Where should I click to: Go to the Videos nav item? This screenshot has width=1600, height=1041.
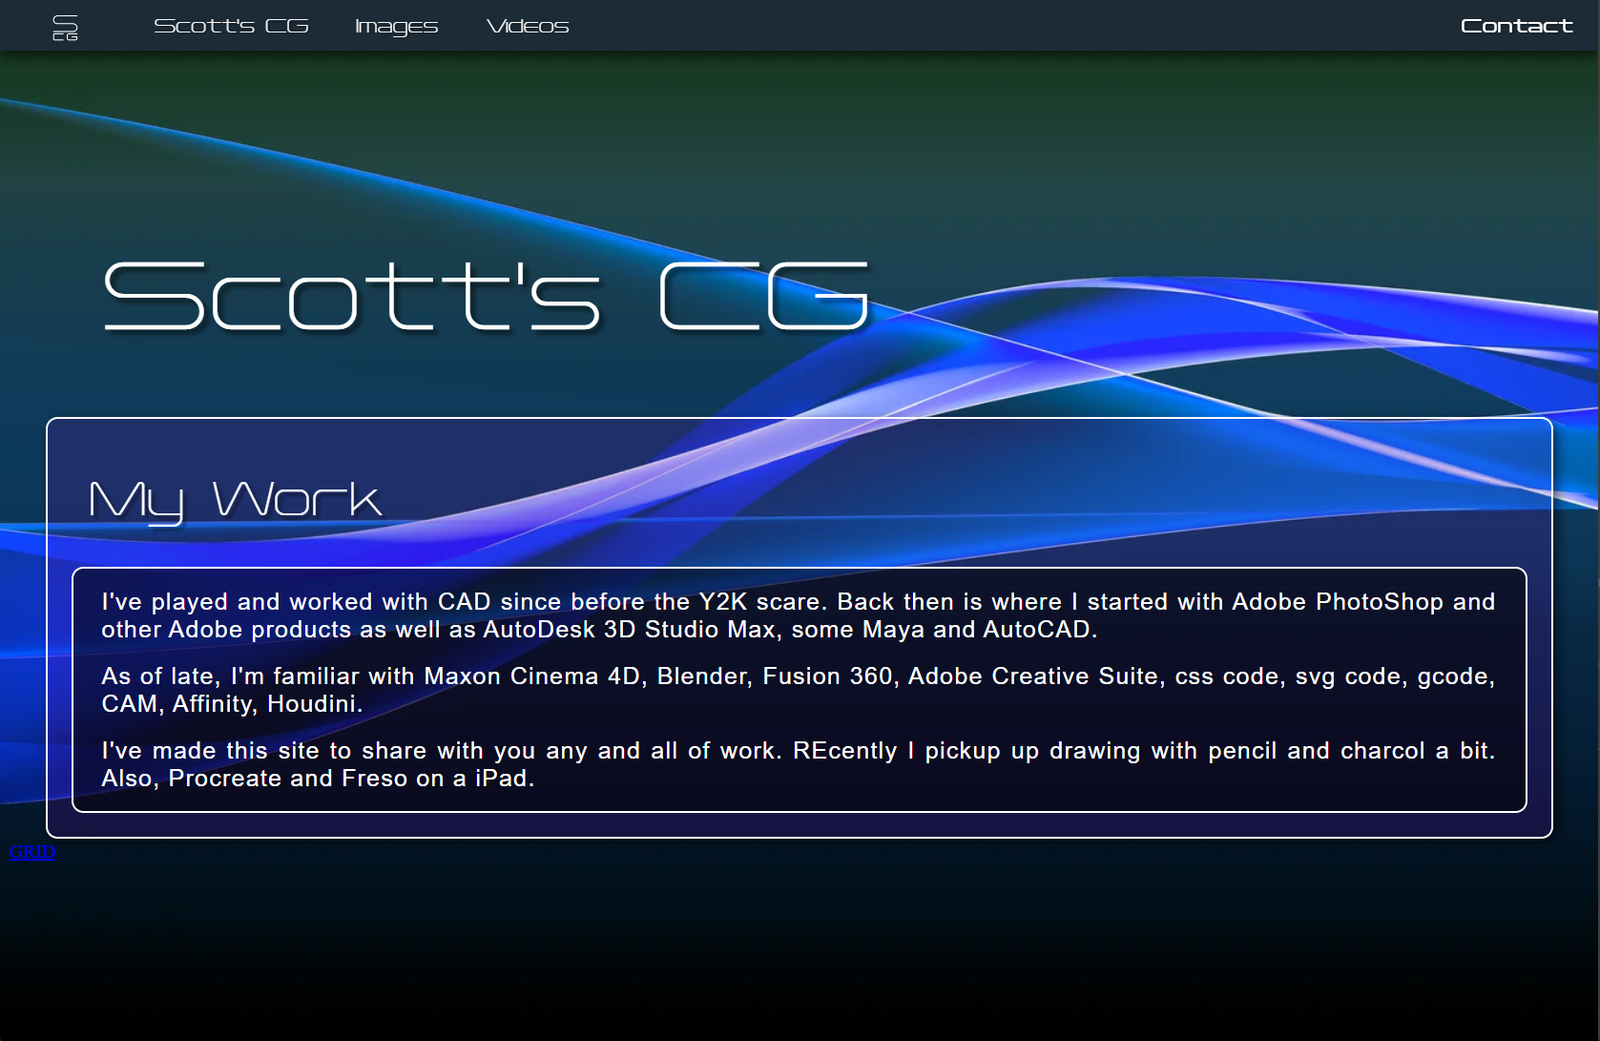(527, 26)
